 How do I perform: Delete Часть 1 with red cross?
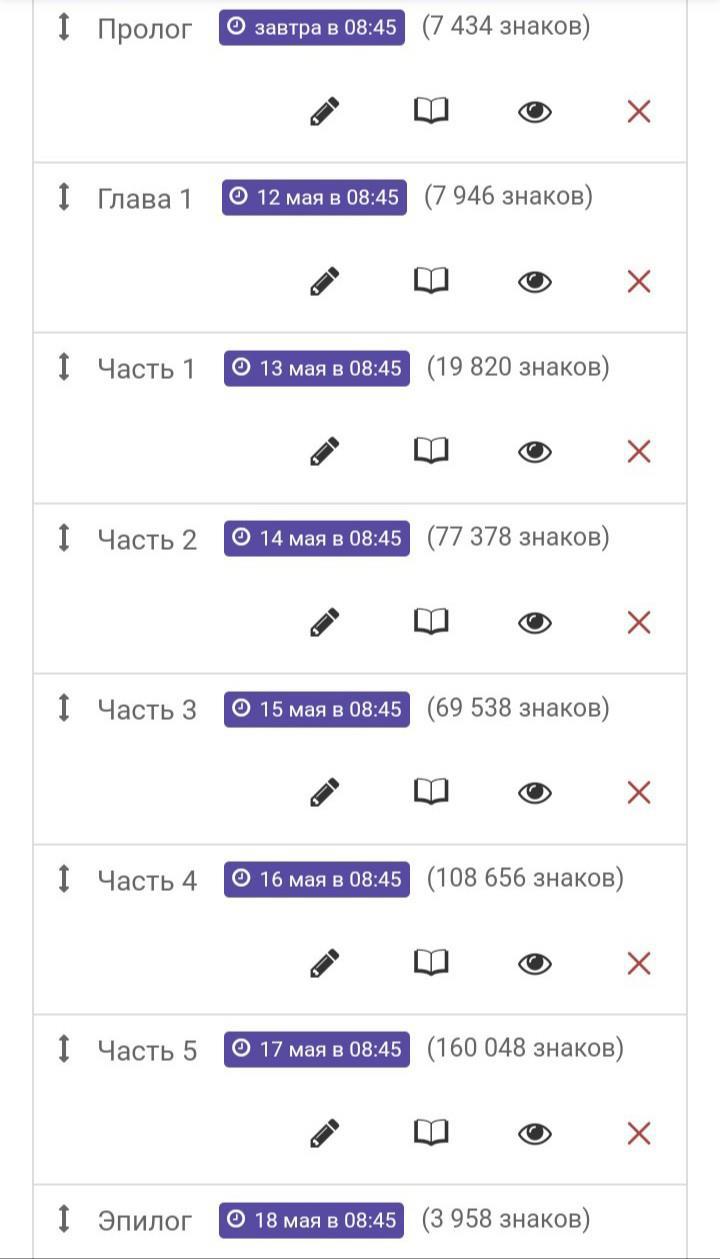coord(639,452)
